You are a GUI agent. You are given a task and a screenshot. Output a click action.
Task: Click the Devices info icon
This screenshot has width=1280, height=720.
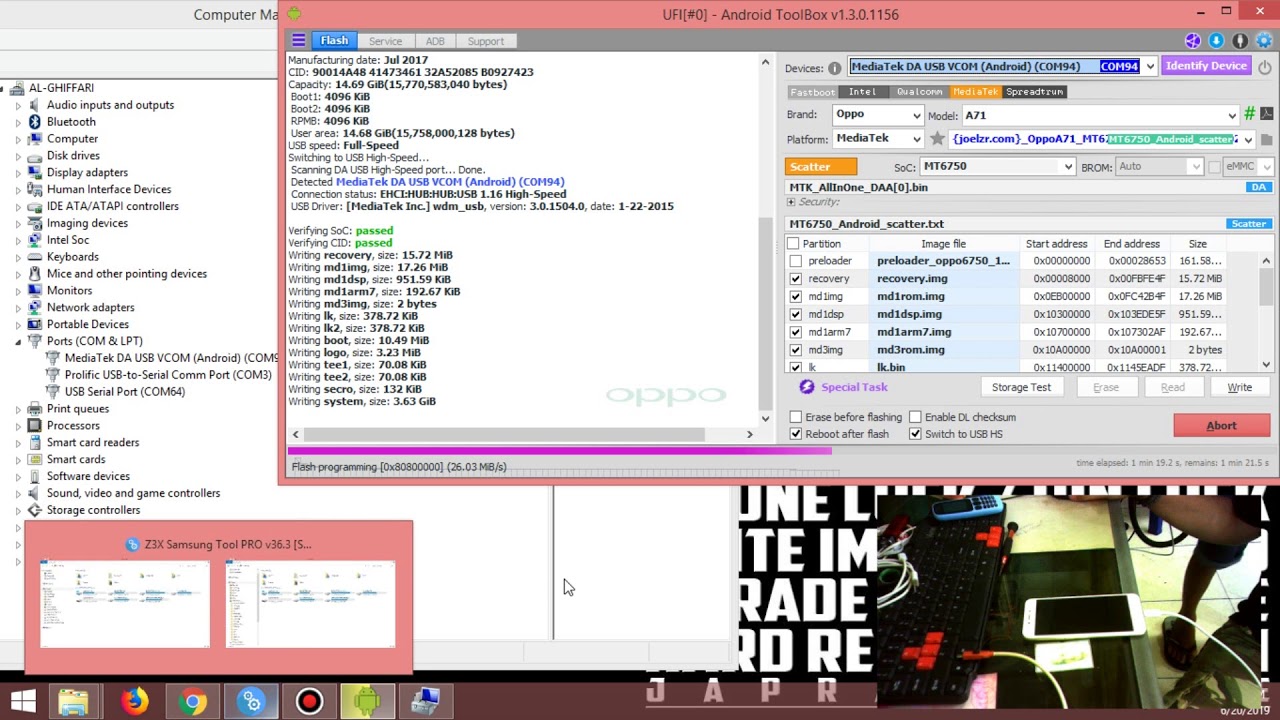point(834,68)
